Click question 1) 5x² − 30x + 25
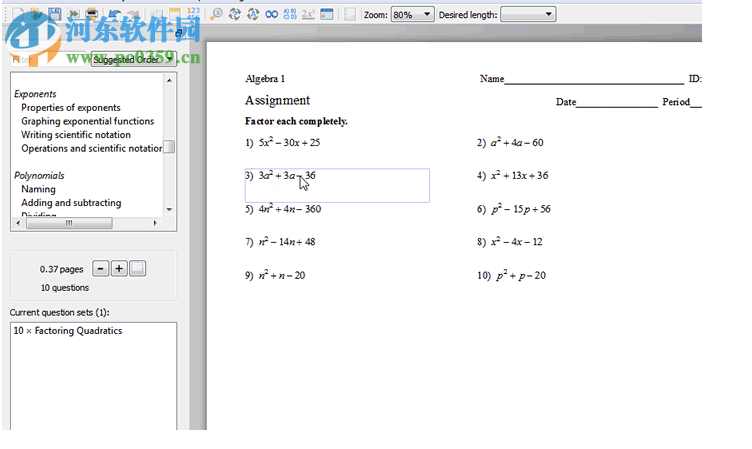752x449 pixels. pyautogui.click(x=282, y=142)
